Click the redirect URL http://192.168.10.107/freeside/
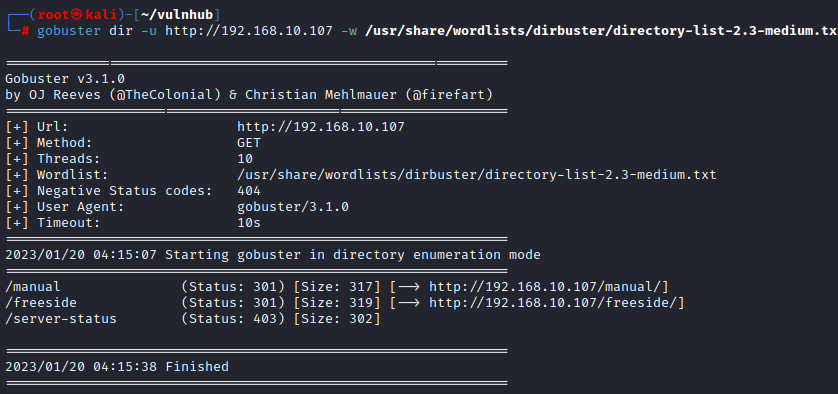This screenshot has height=394, width=838. point(553,303)
